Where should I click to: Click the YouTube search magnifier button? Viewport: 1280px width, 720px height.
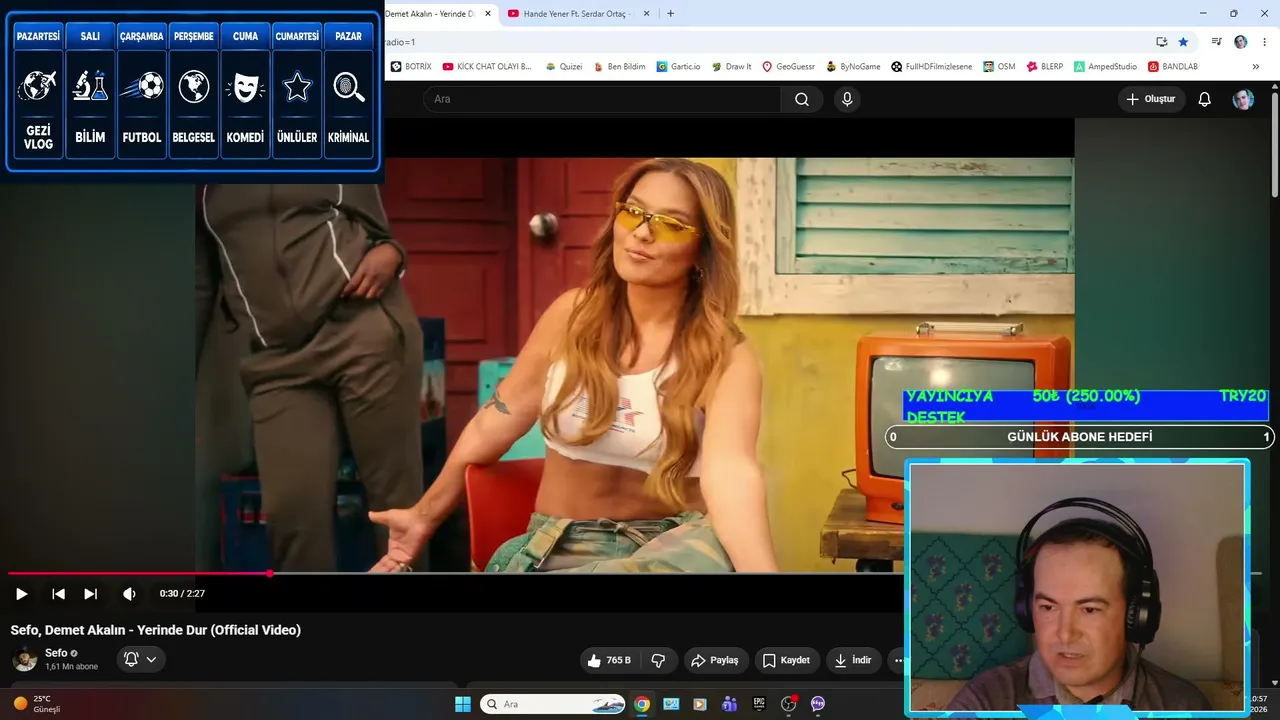pos(802,99)
